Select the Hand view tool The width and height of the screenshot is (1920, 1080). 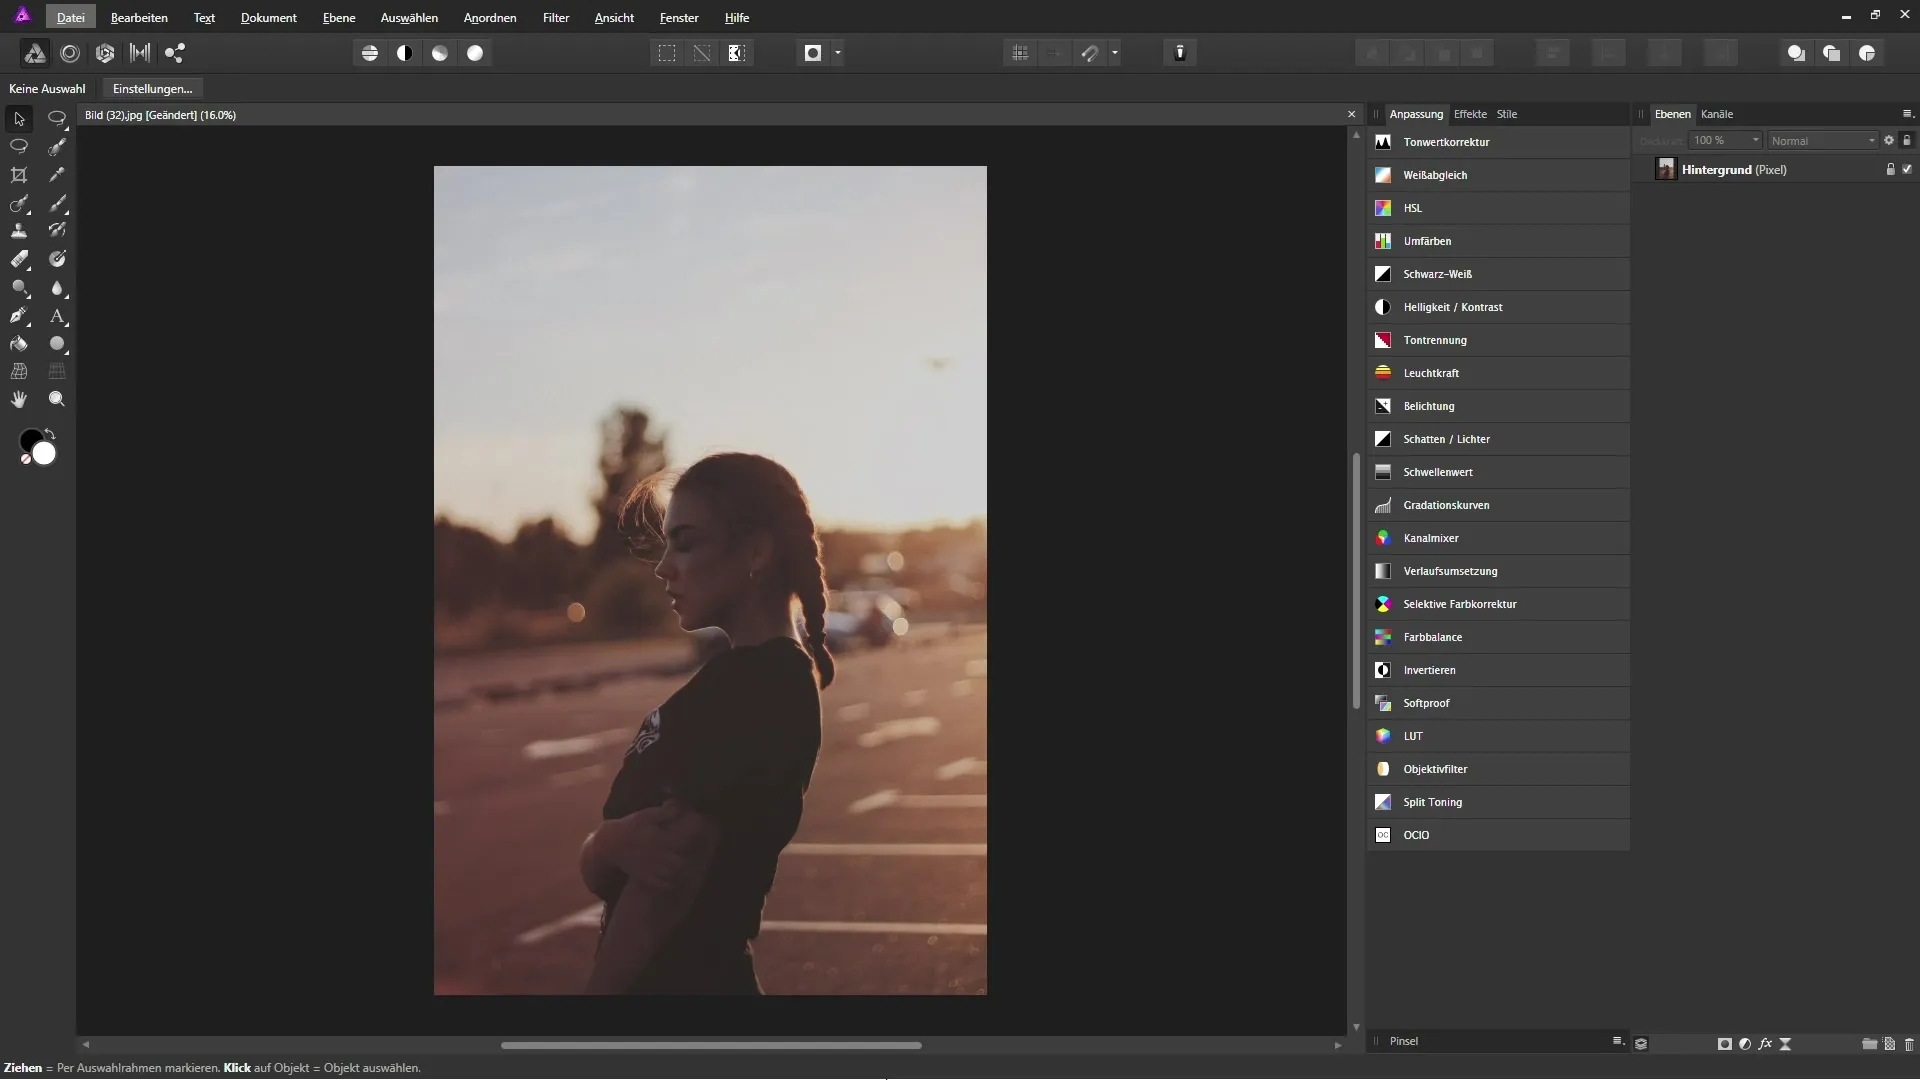pyautogui.click(x=19, y=399)
